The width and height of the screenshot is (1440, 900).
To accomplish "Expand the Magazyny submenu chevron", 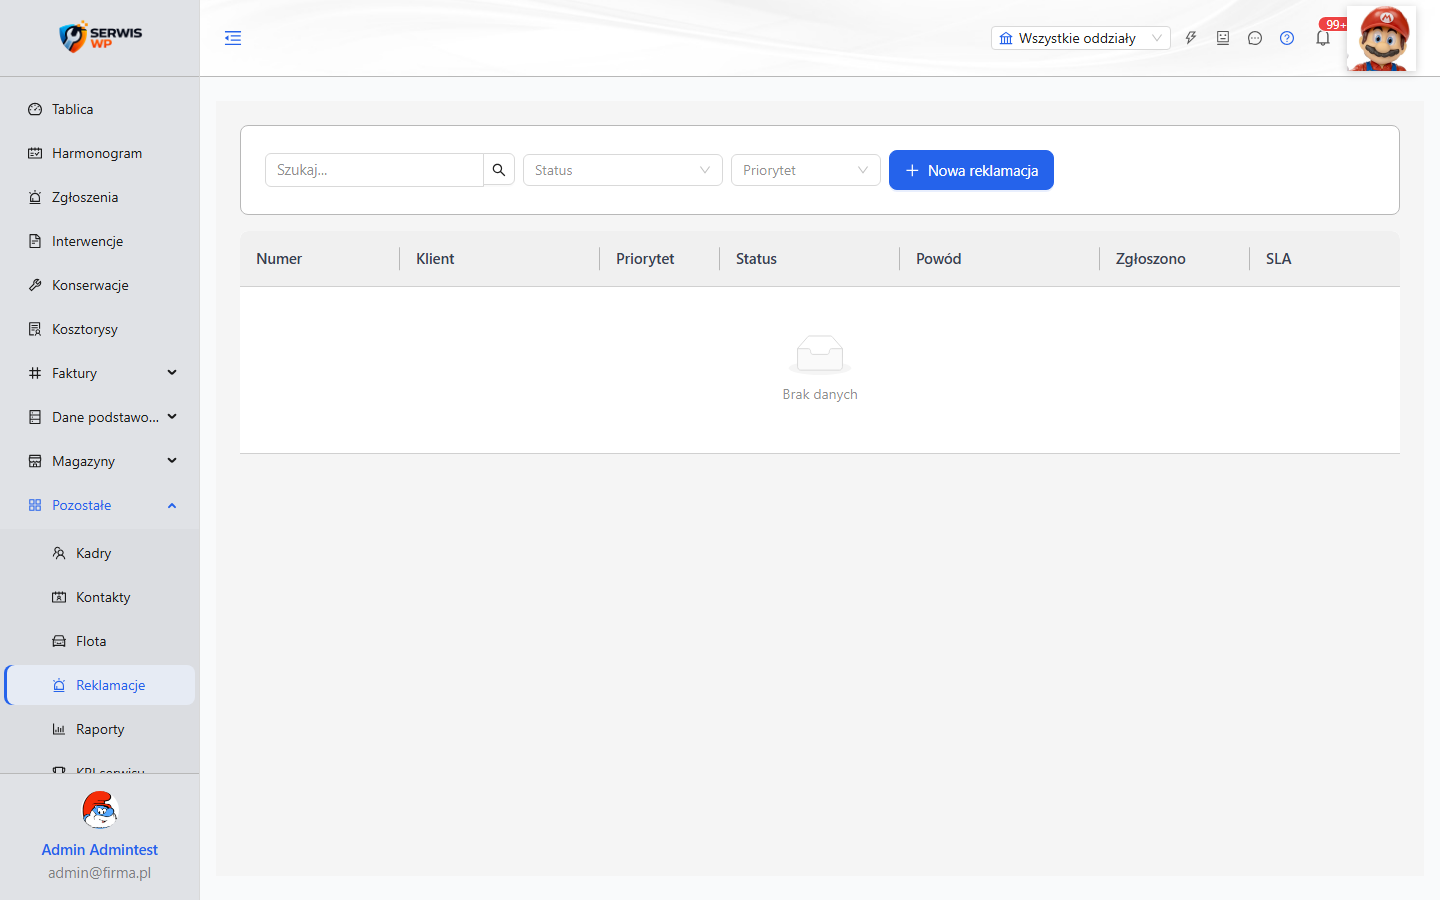I will pyautogui.click(x=172, y=461).
